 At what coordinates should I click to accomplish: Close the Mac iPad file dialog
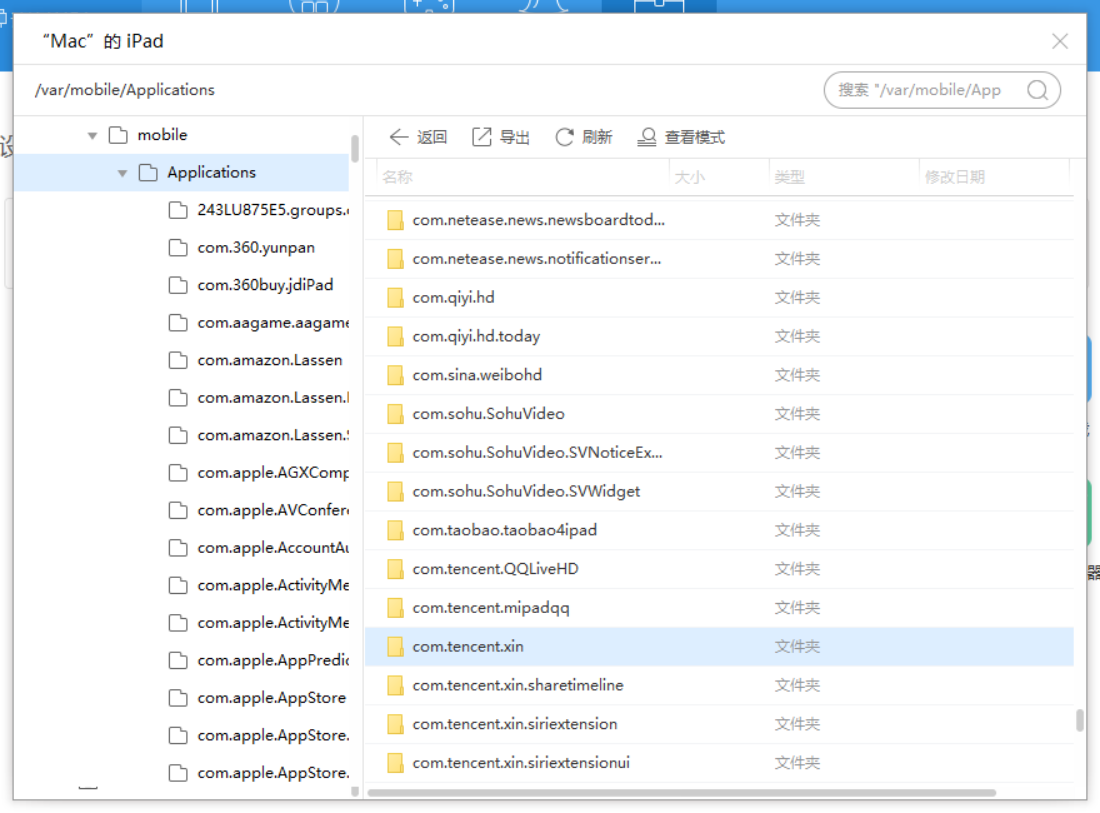(1059, 41)
